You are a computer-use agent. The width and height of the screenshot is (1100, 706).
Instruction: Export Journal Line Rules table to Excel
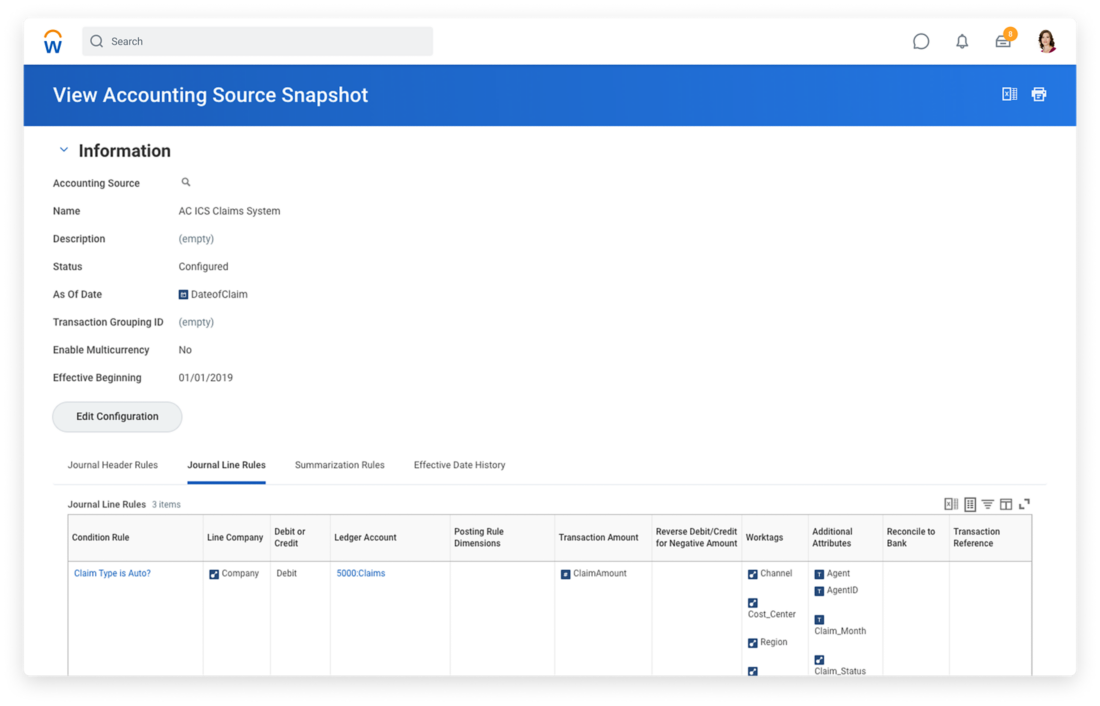pyautogui.click(x=951, y=504)
